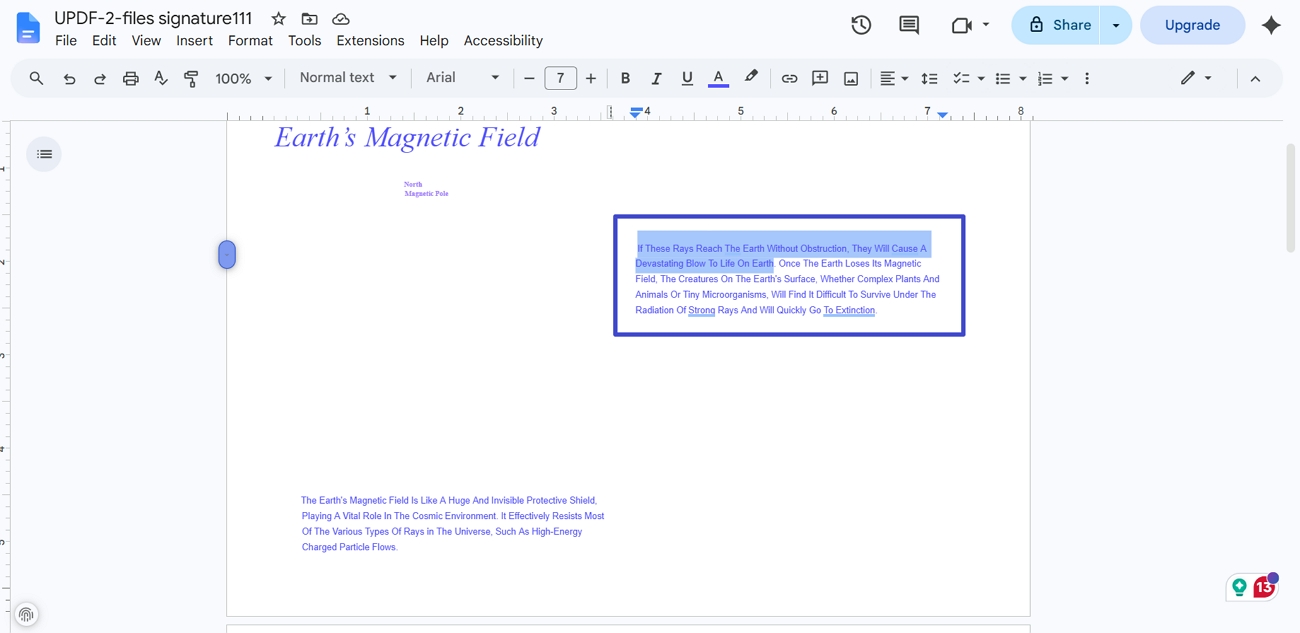Click the blue margin handle beside the page
Image resolution: width=1300 pixels, height=633 pixels.
pyautogui.click(x=227, y=255)
